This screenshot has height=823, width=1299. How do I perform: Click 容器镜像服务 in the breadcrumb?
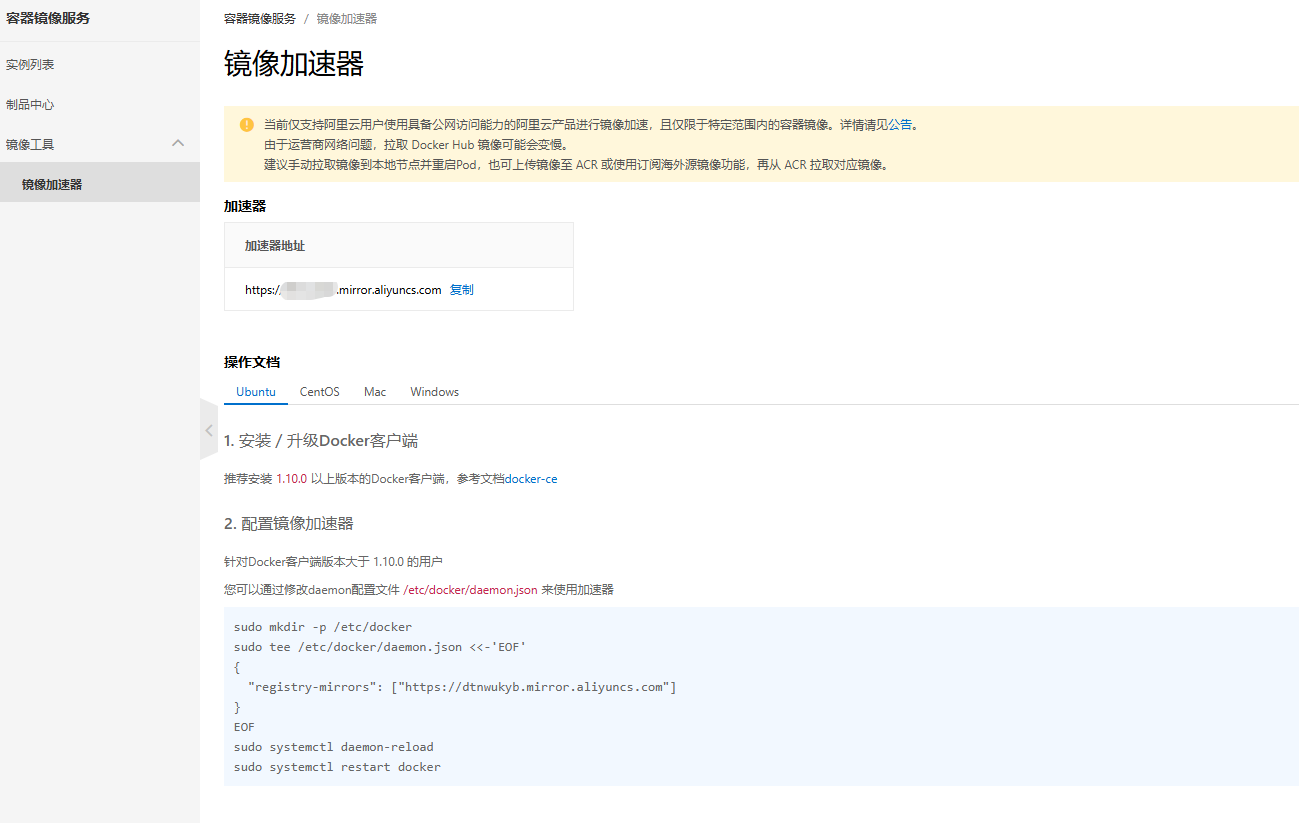(x=260, y=19)
